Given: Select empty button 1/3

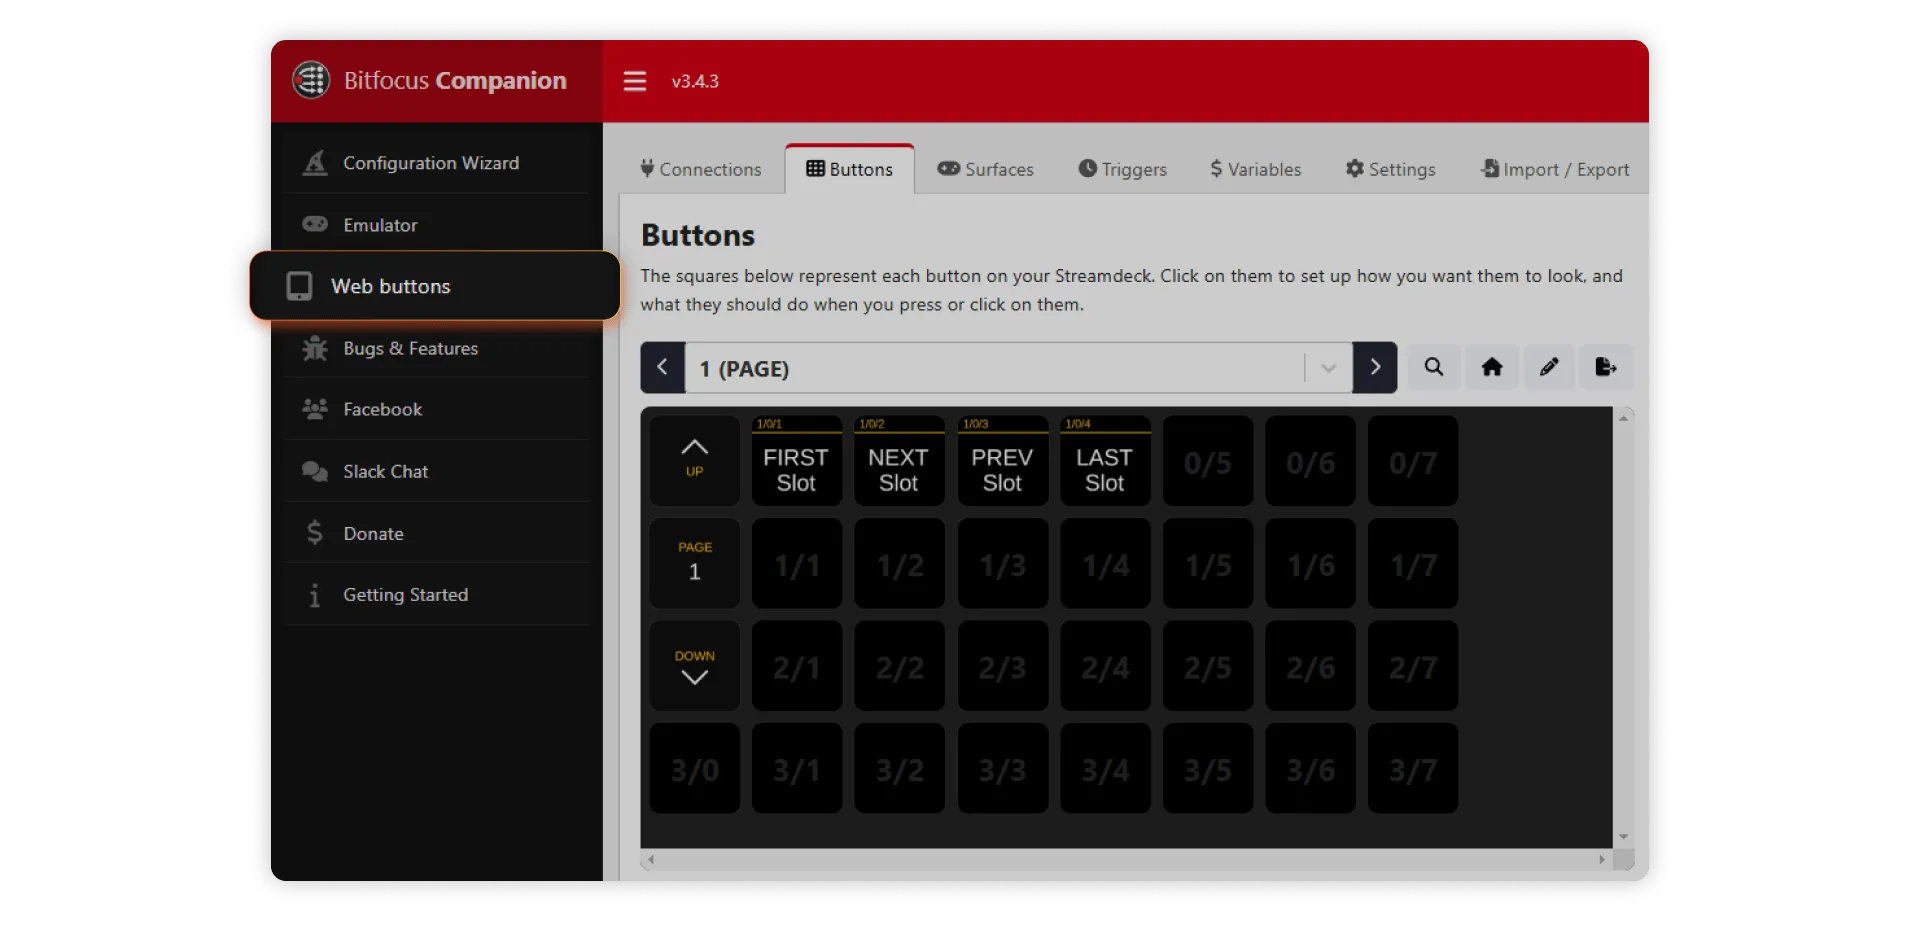Looking at the screenshot, I should coord(1003,563).
